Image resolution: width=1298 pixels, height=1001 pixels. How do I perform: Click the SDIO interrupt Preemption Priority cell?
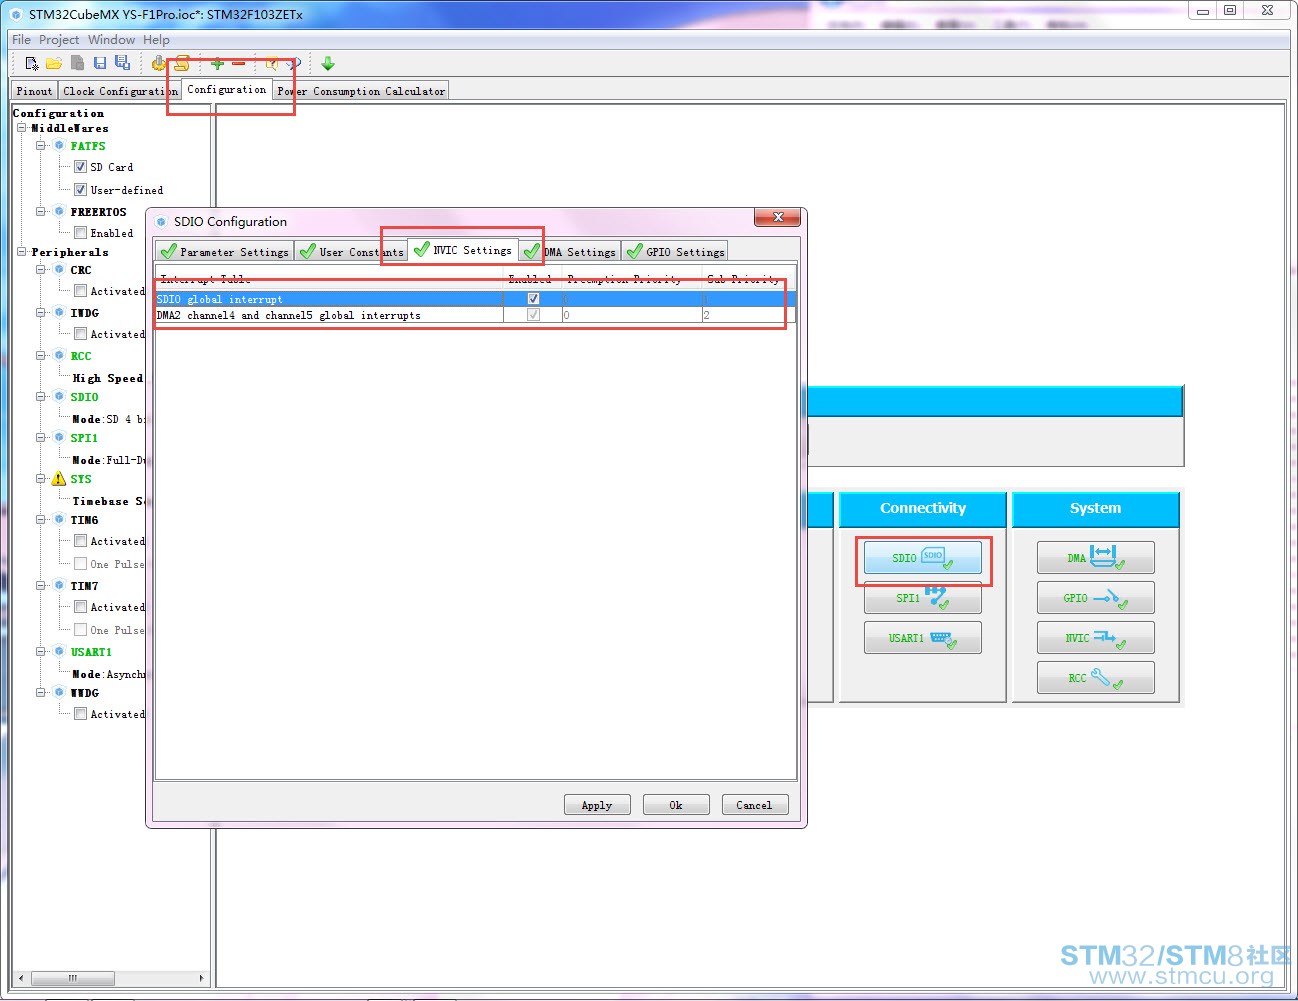click(631, 299)
